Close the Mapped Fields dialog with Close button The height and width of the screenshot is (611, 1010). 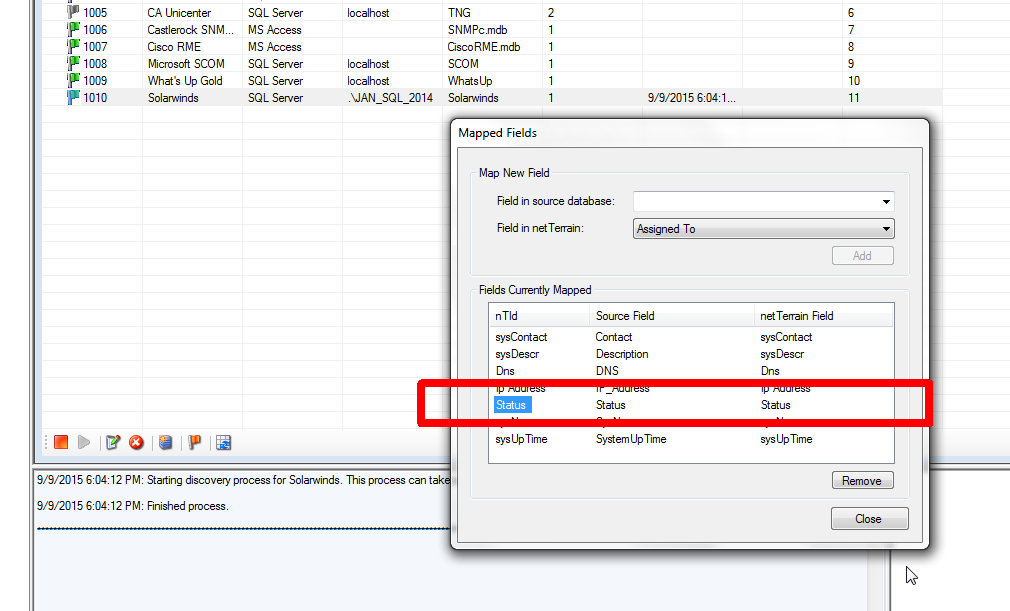coord(868,518)
